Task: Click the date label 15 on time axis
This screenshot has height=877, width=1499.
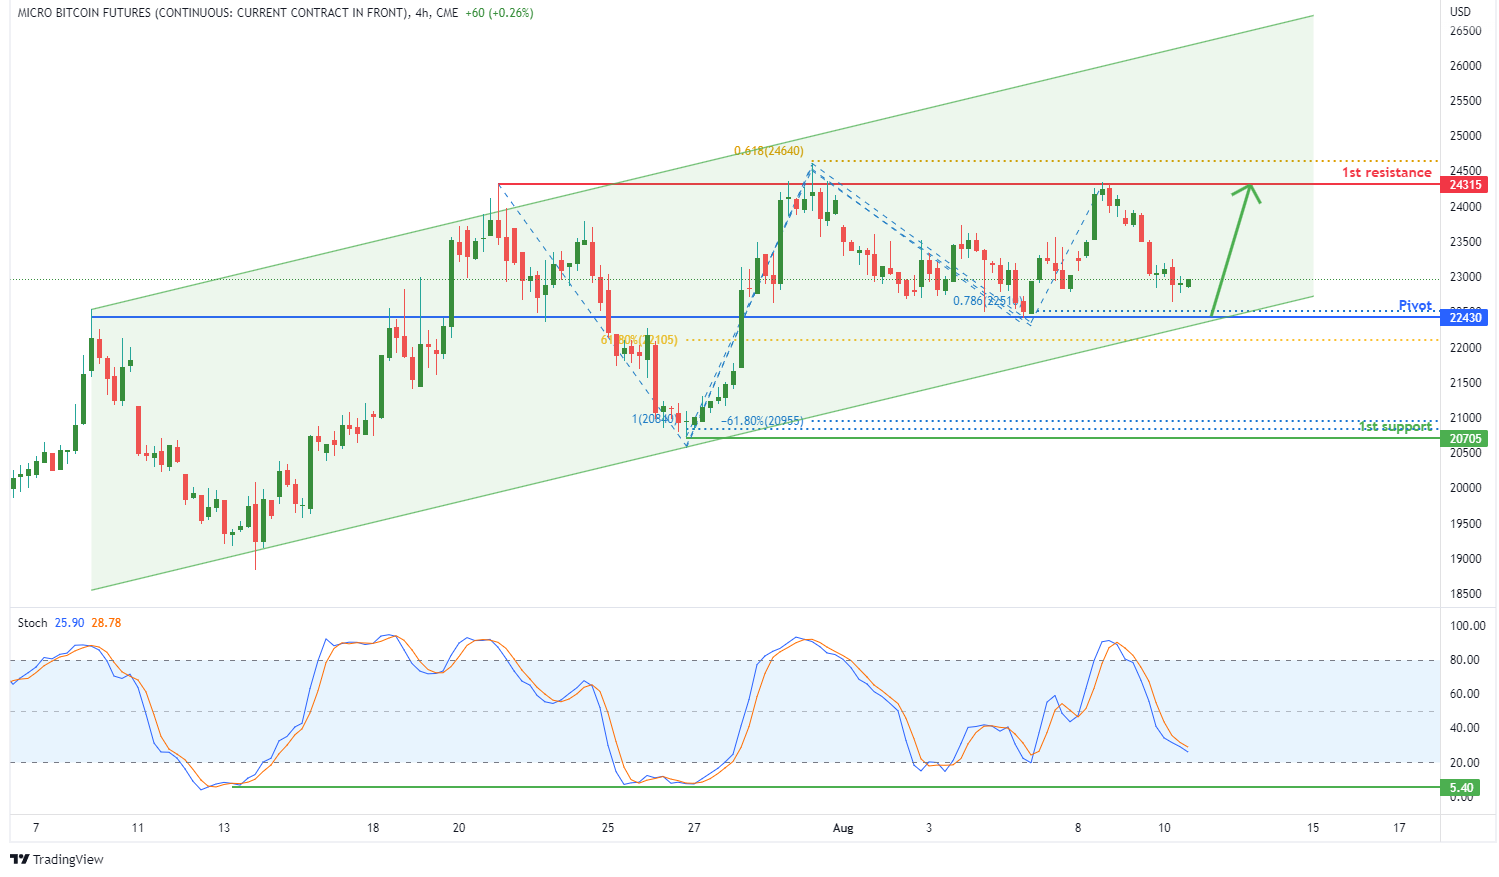Action: (x=1313, y=828)
